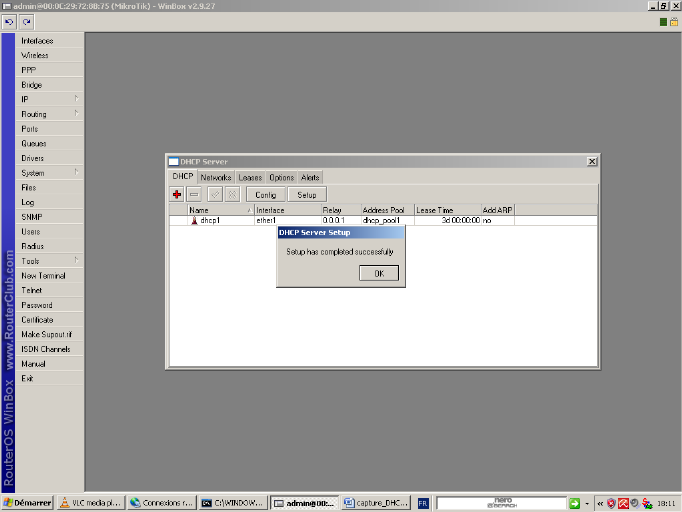Screen dimensions: 682x512
Task: Open the Radius menu item
Action: pyautogui.click(x=49, y=246)
